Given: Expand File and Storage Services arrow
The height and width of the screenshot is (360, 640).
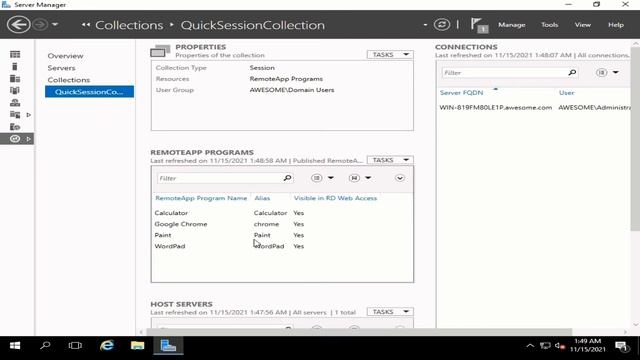Looking at the screenshot, I should (x=29, y=115).
